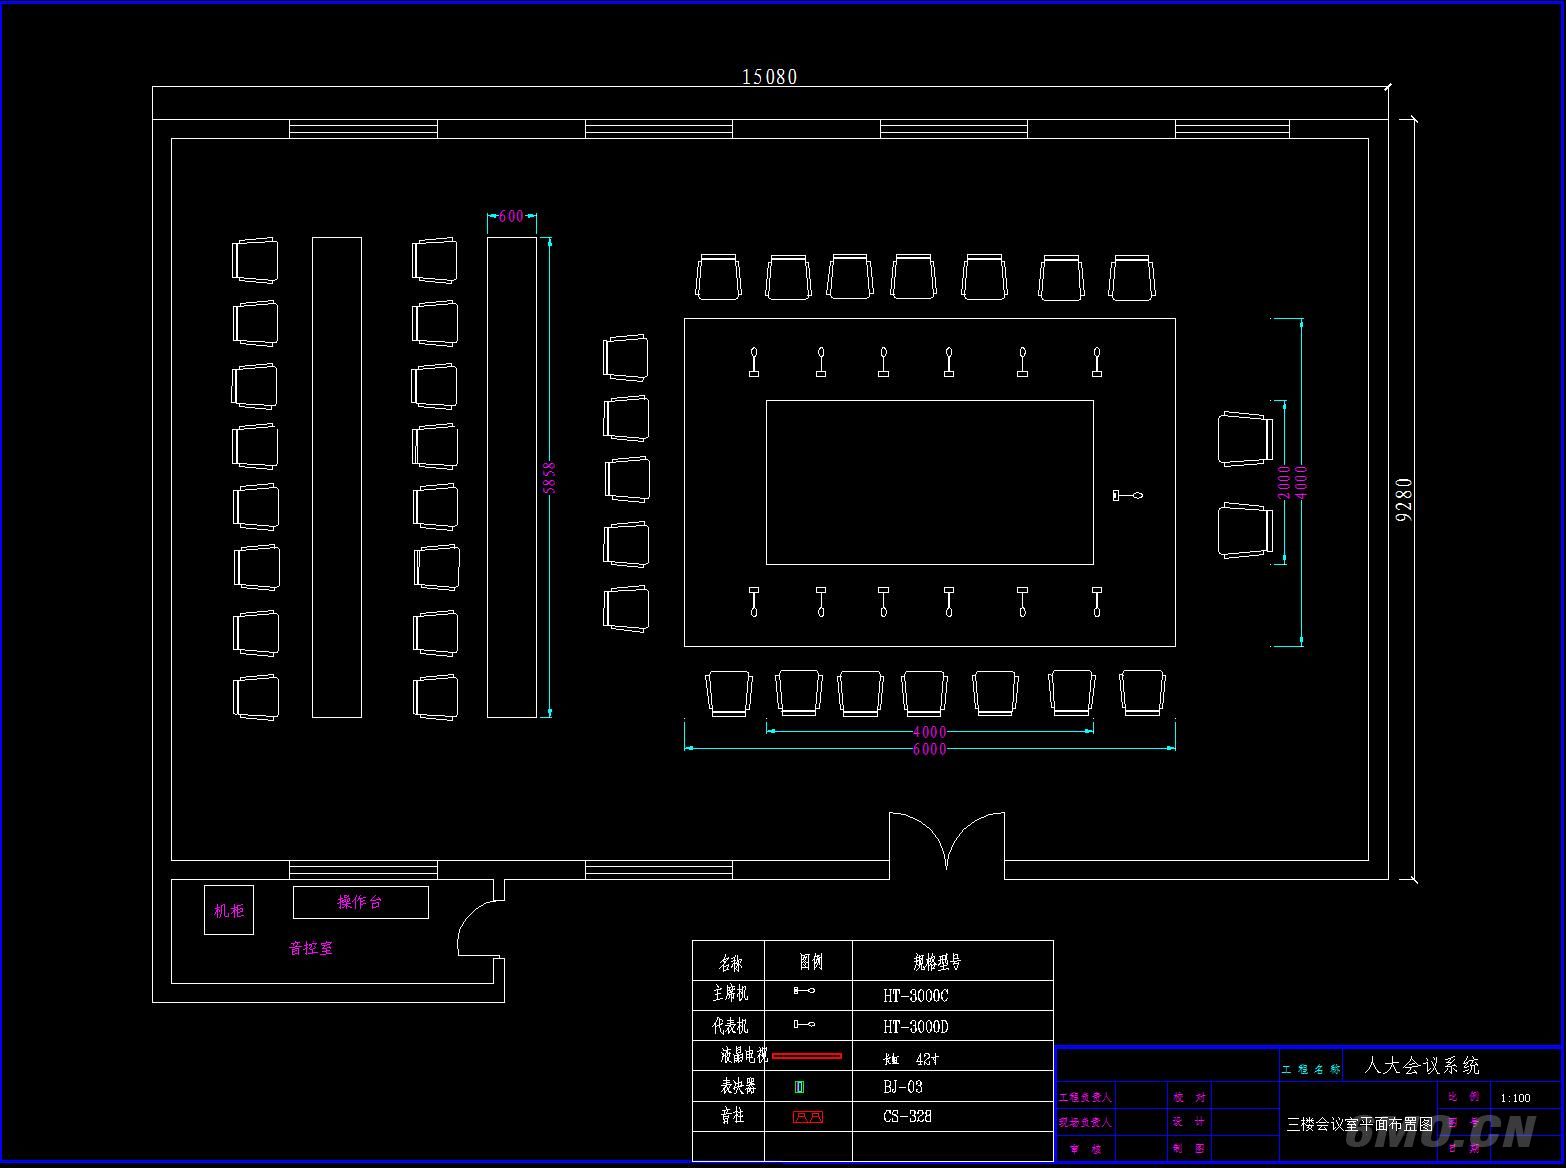1566x1168 pixels.
Task: Select the green 表决器 legend symbol
Action: pyautogui.click(x=799, y=1087)
